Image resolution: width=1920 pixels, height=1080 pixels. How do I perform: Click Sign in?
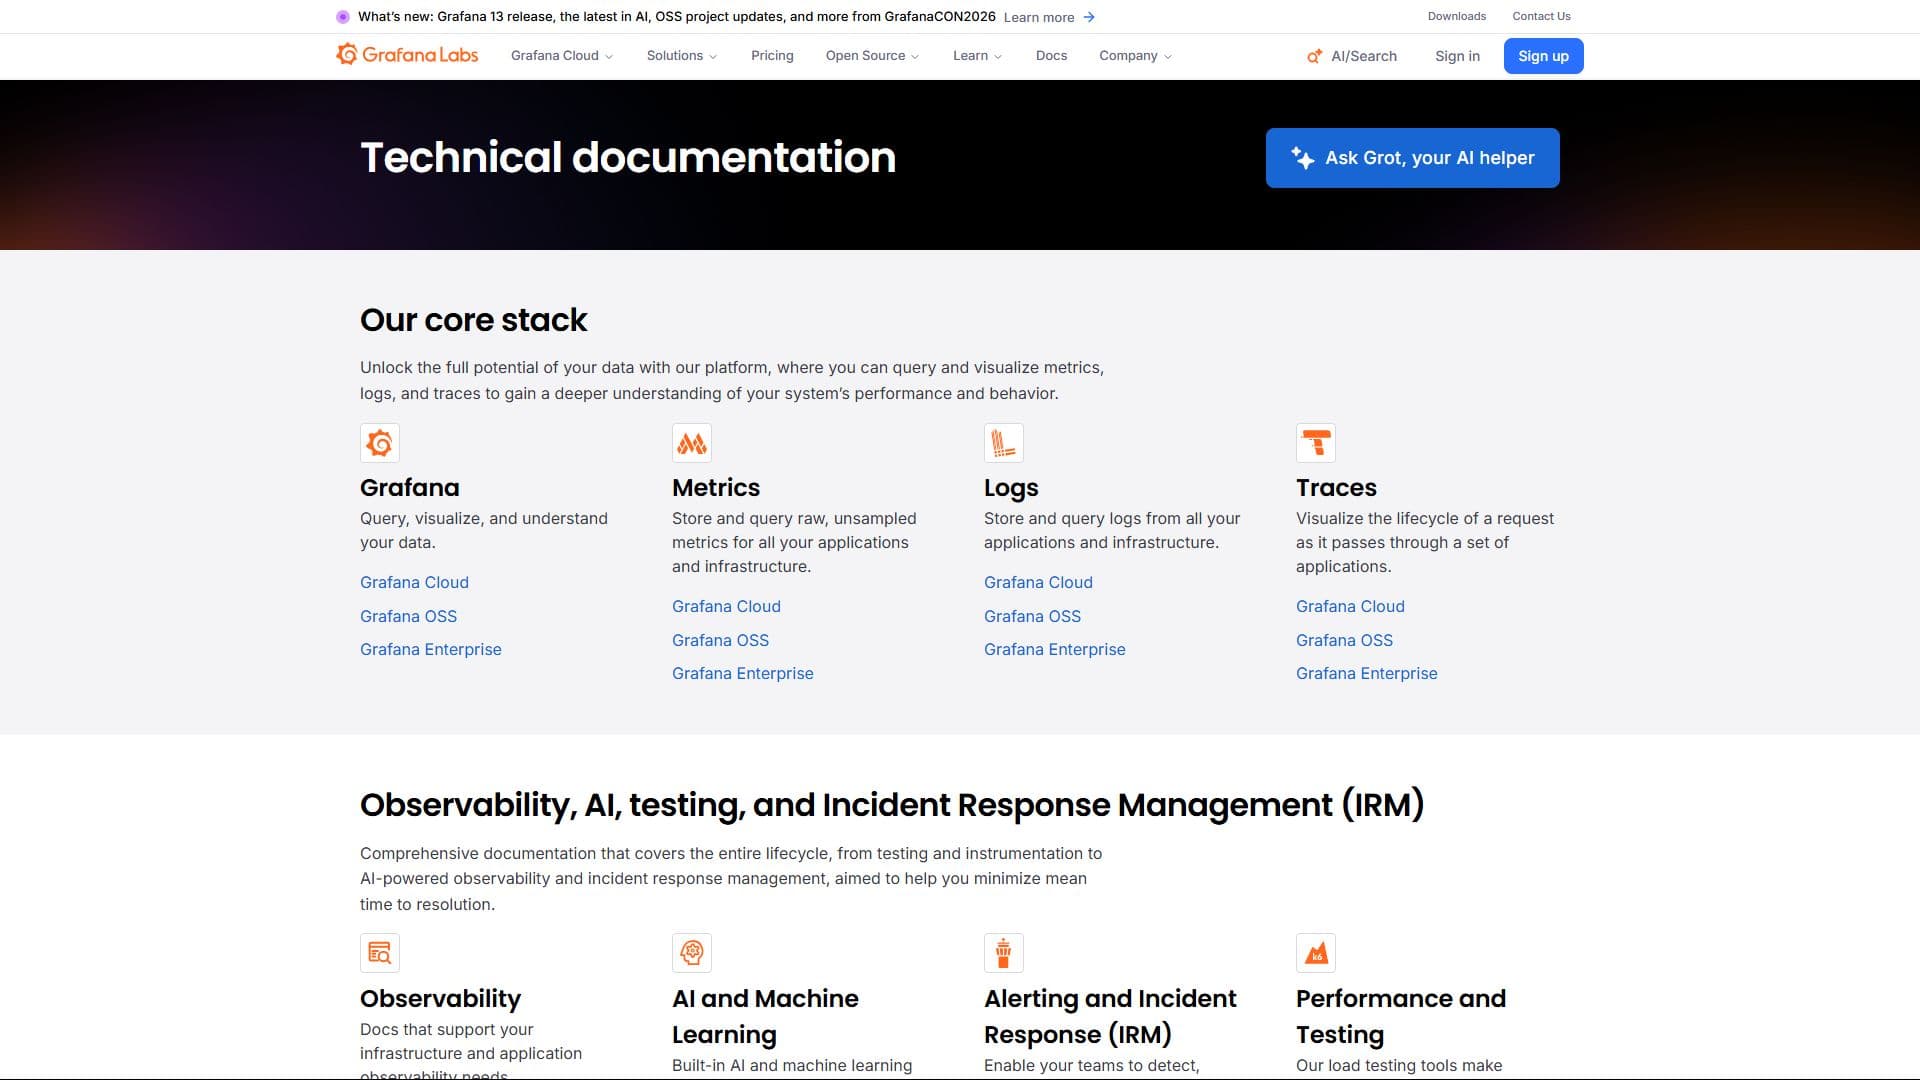click(x=1457, y=56)
